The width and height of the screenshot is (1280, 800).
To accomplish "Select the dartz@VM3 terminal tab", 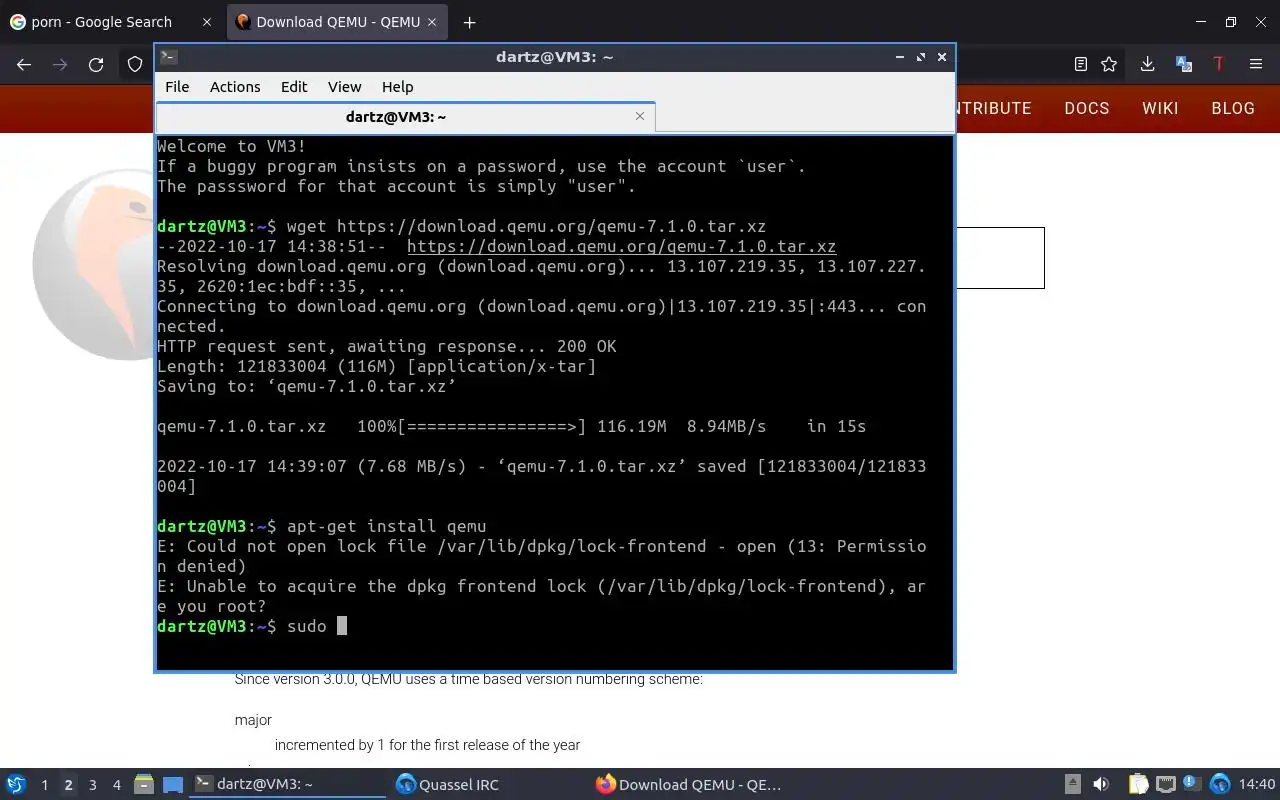I will coord(405,117).
